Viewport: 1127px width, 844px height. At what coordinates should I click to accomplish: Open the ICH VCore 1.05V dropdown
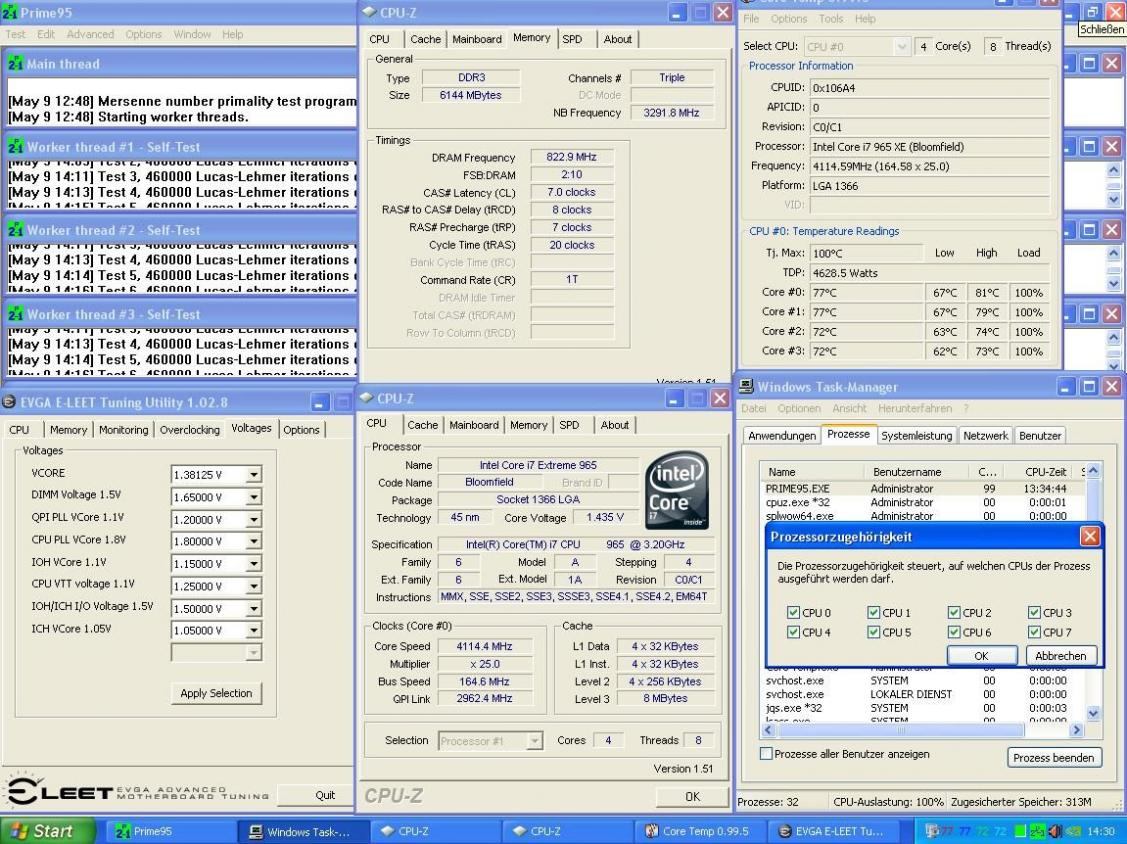[253, 630]
